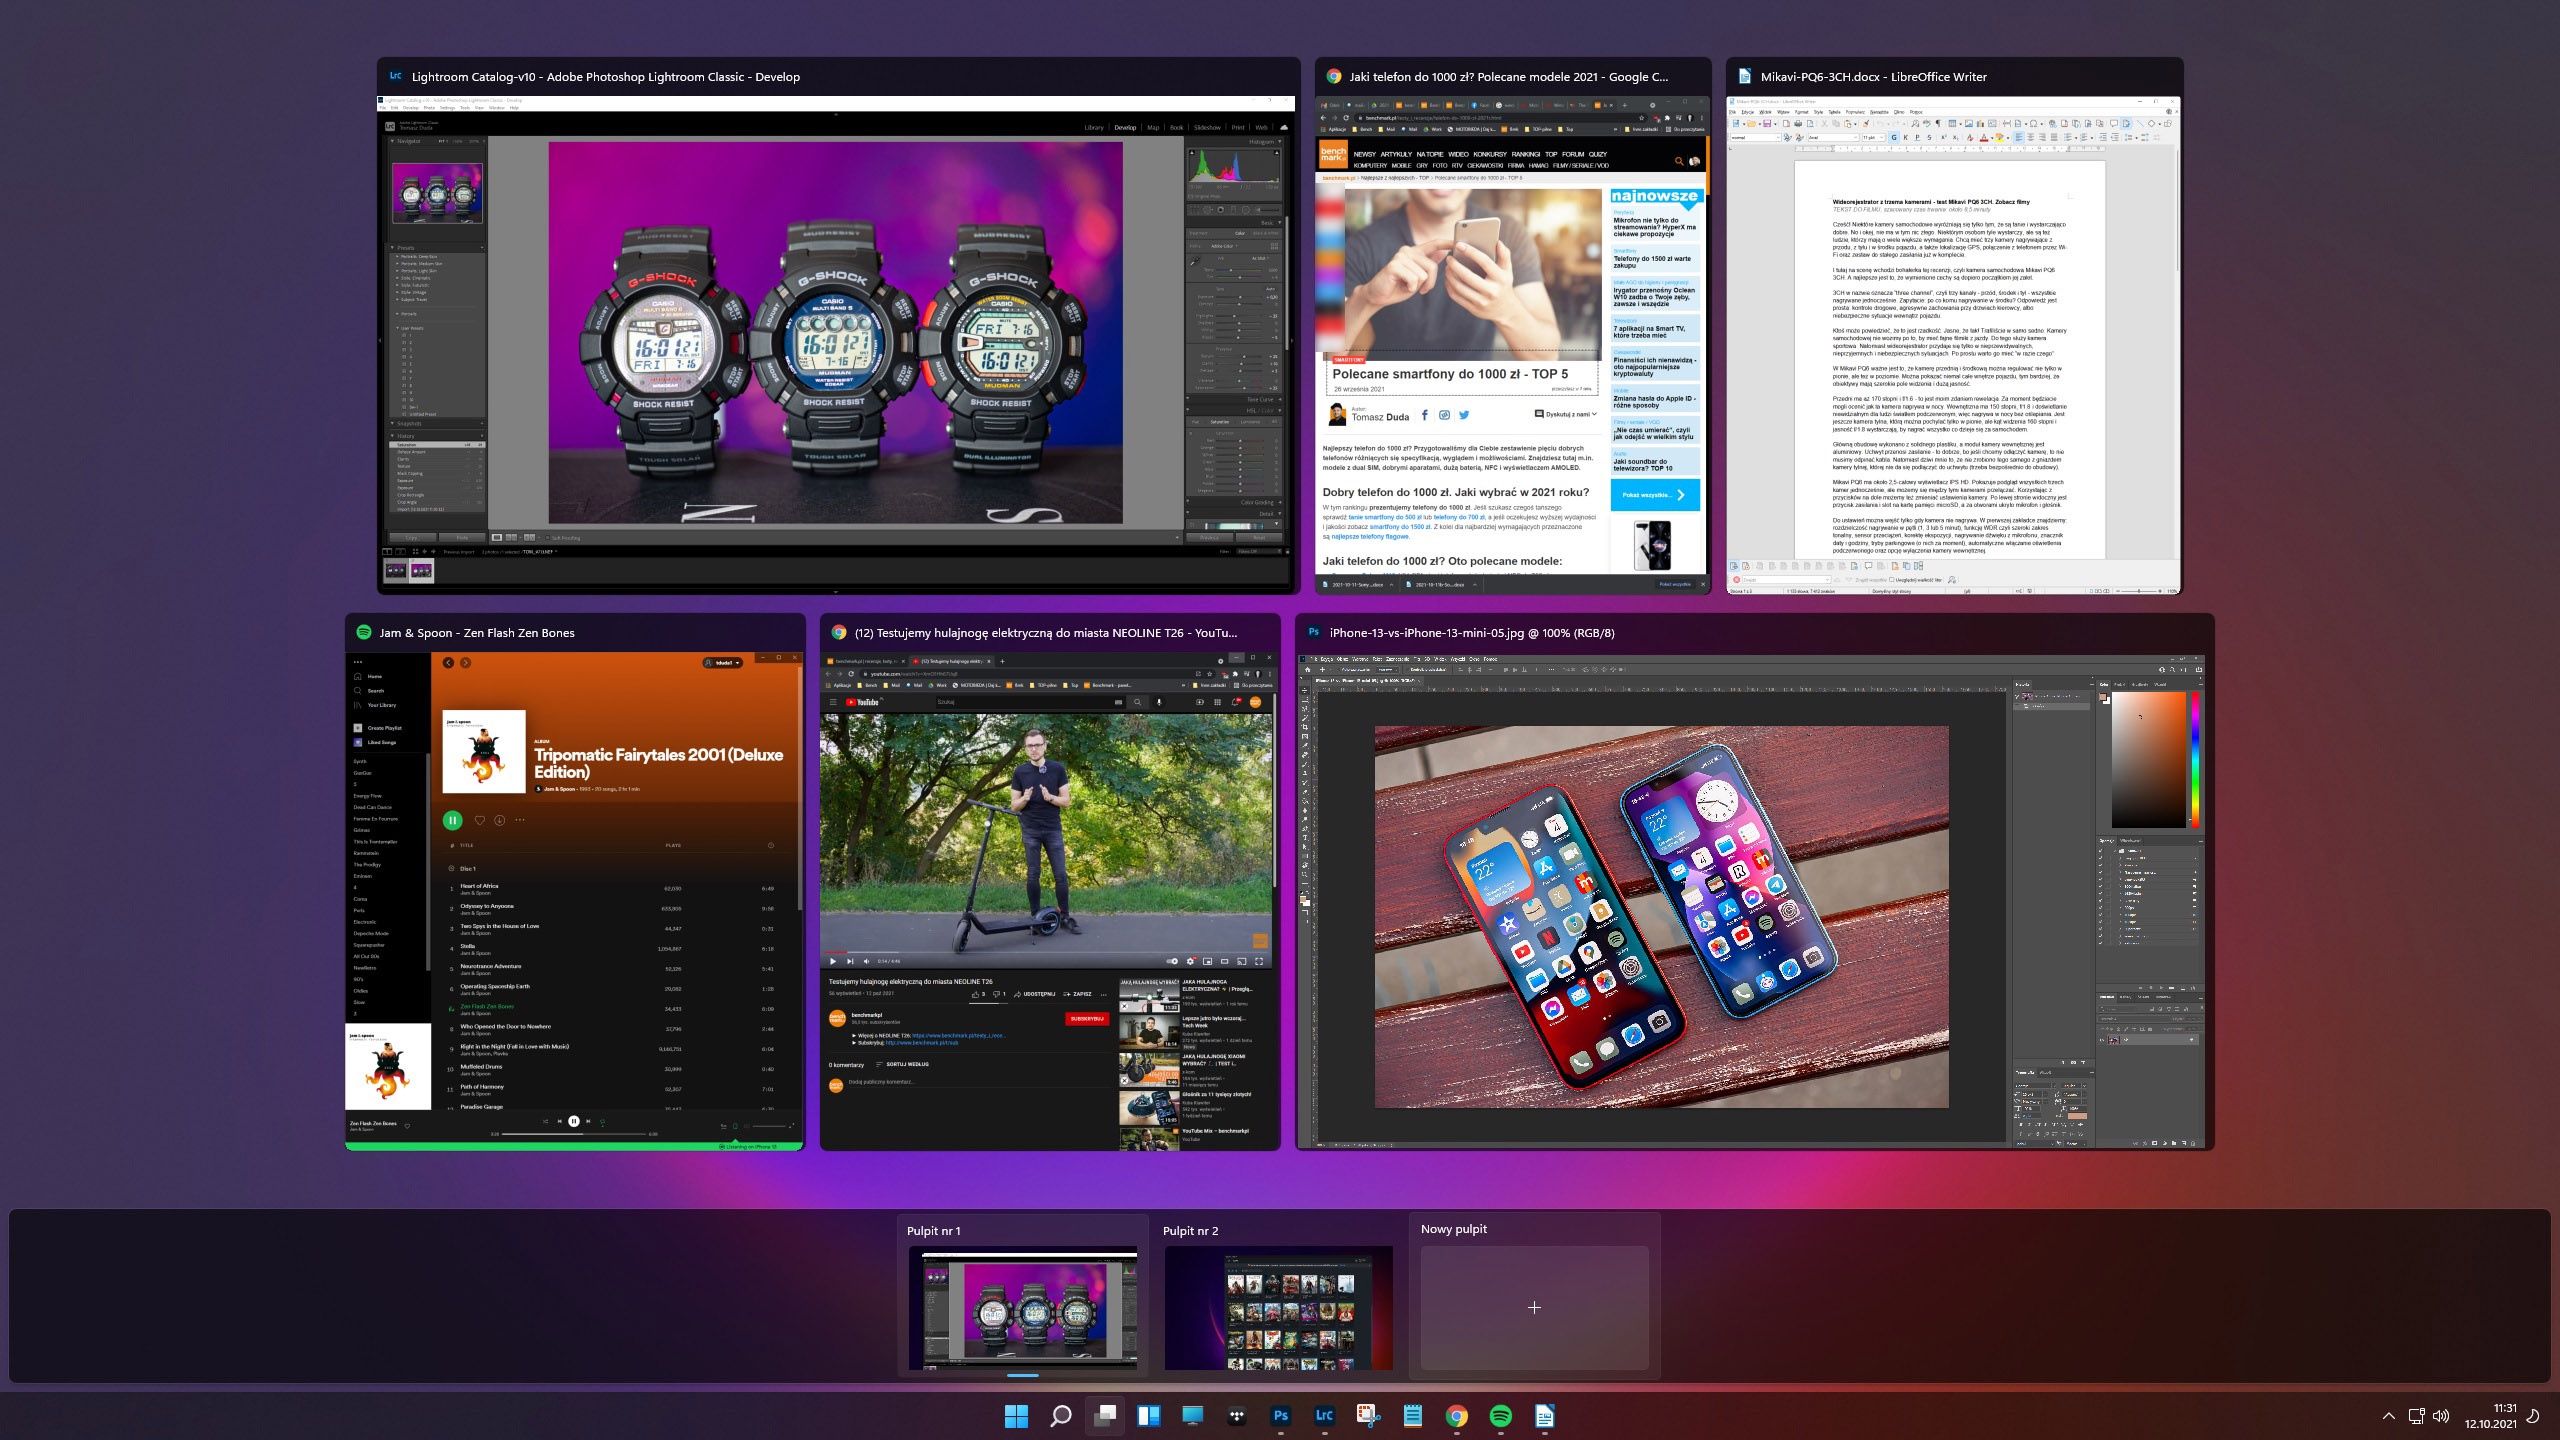
Task: Download the album in Spotify
Action: pyautogui.click(x=499, y=820)
